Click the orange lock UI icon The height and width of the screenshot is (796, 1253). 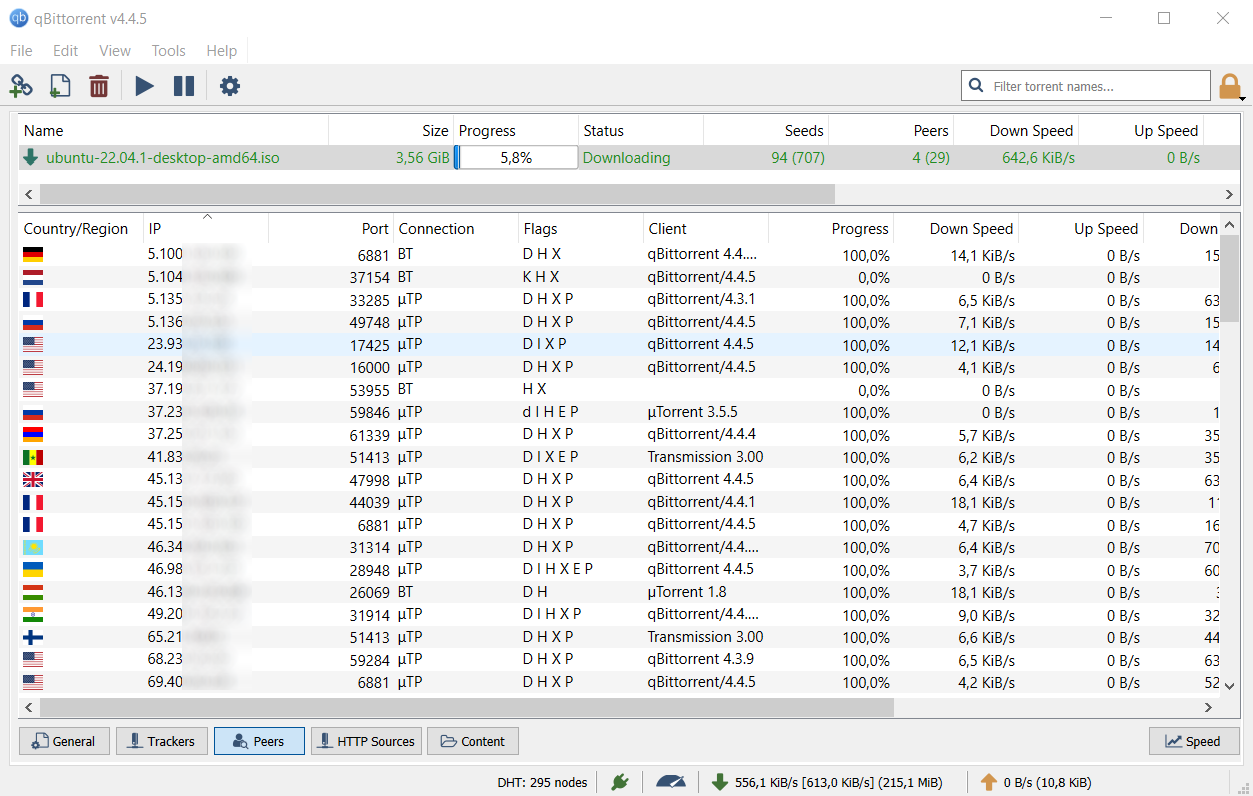pyautogui.click(x=1229, y=86)
